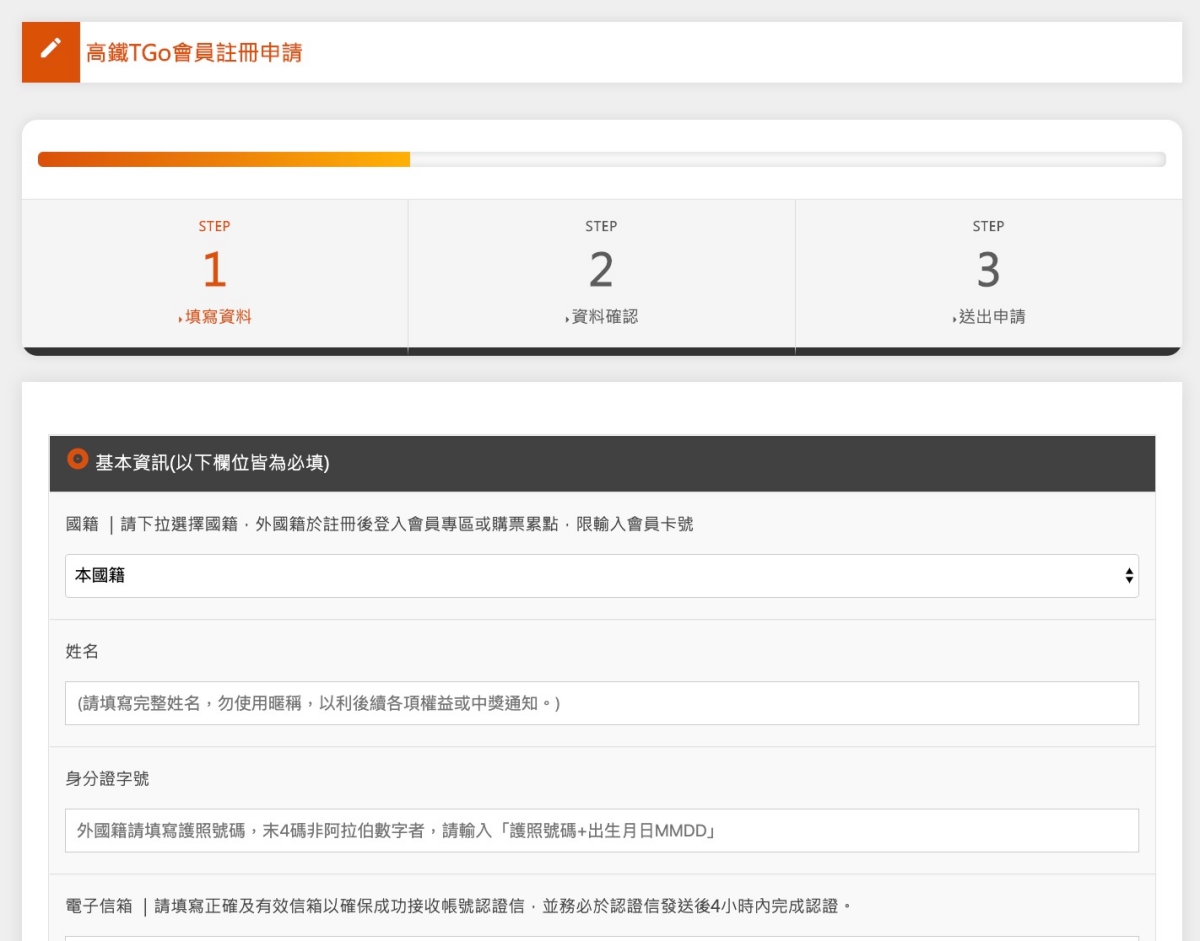Click the orange registration progress bar
This screenshot has width=1200, height=941.
(x=224, y=159)
